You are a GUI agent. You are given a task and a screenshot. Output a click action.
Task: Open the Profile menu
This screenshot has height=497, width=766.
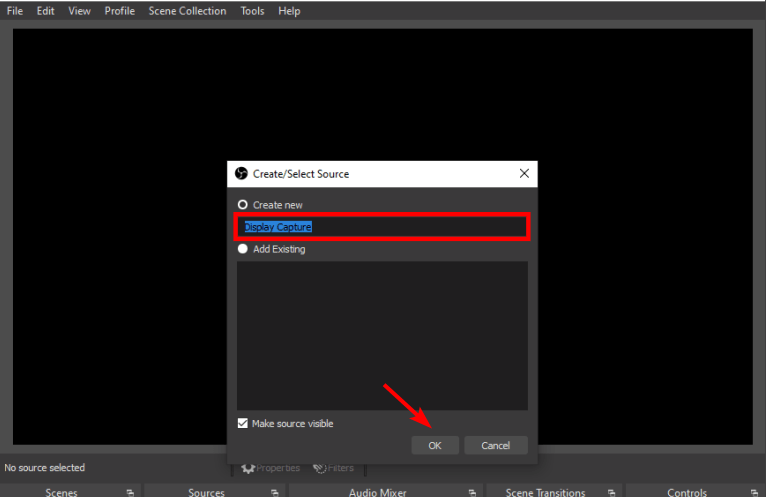point(119,11)
